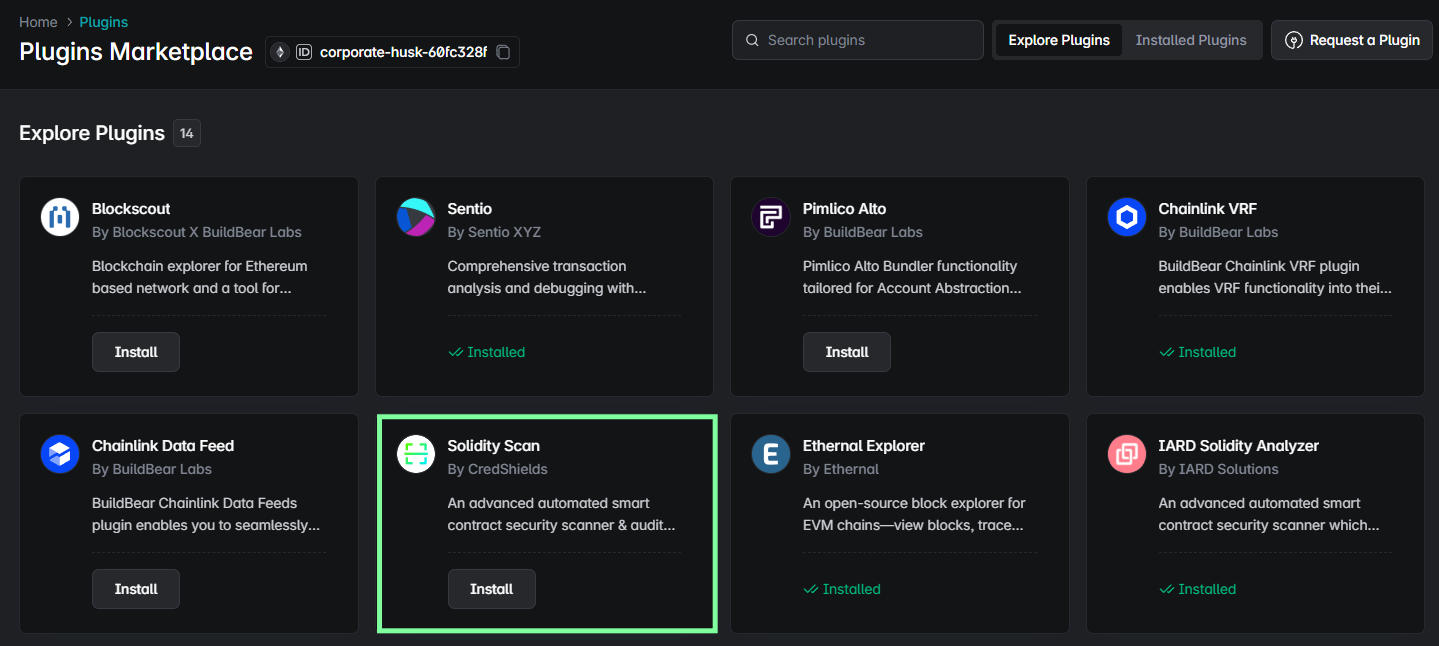
Task: Click the Chainlink Data Feed logo
Action: (x=60, y=454)
